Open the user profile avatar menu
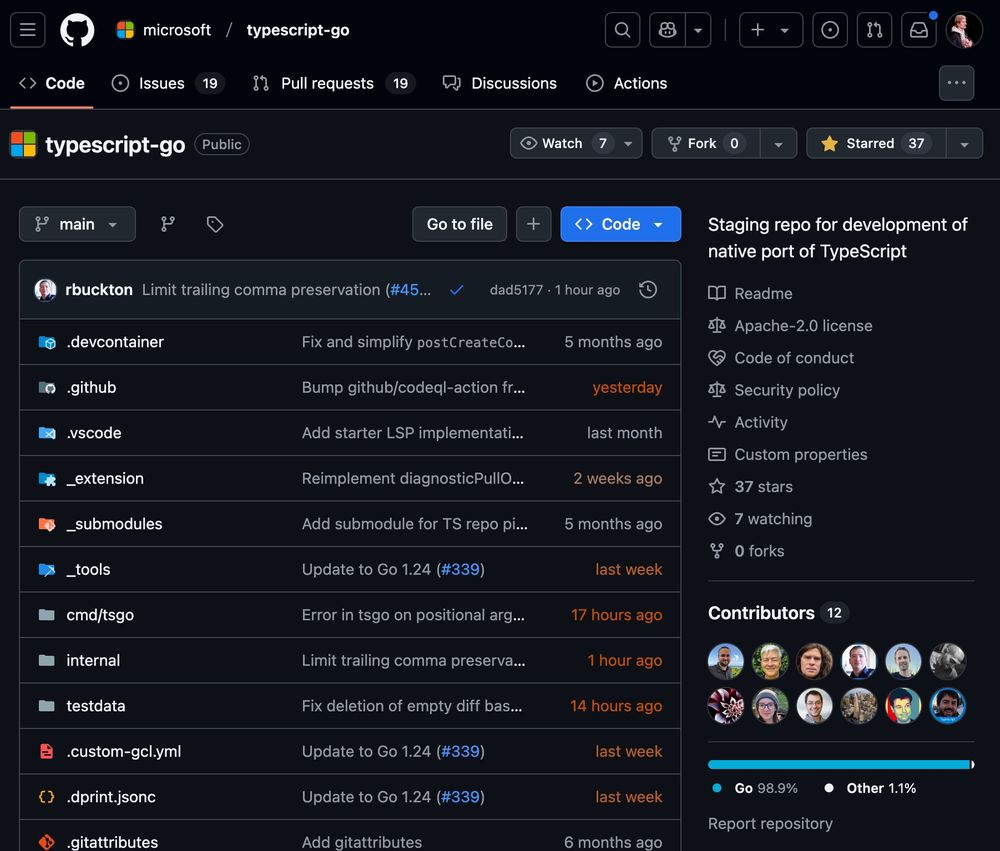Image resolution: width=1000 pixels, height=851 pixels. pyautogui.click(x=964, y=30)
